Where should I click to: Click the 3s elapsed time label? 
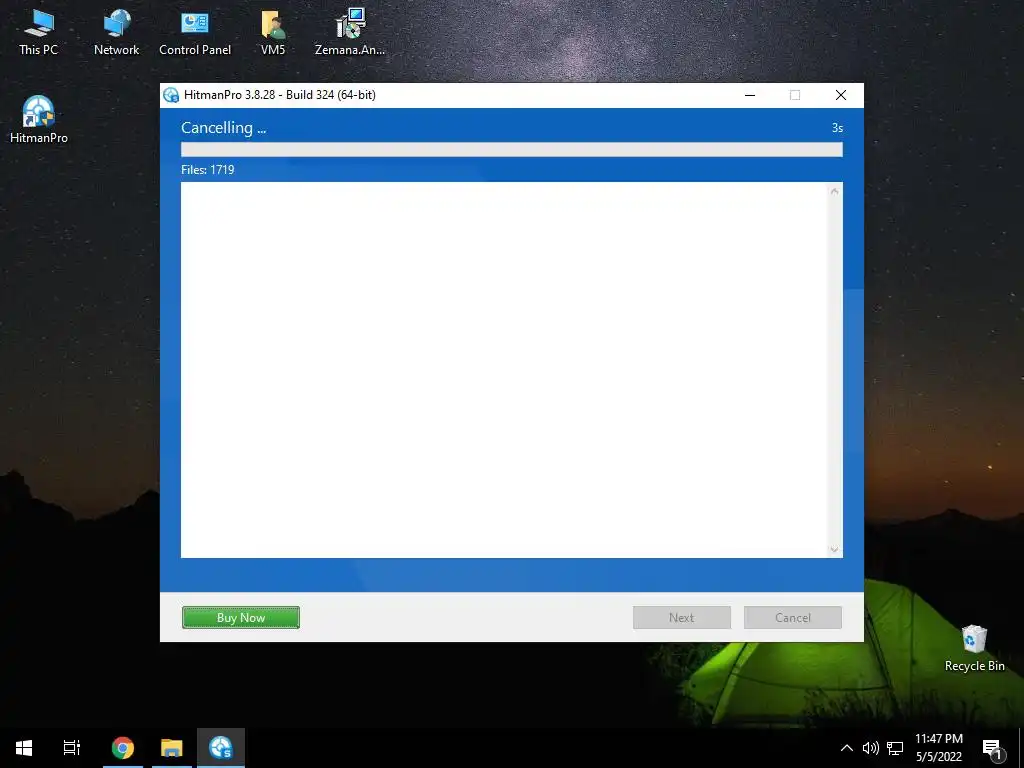(837, 128)
